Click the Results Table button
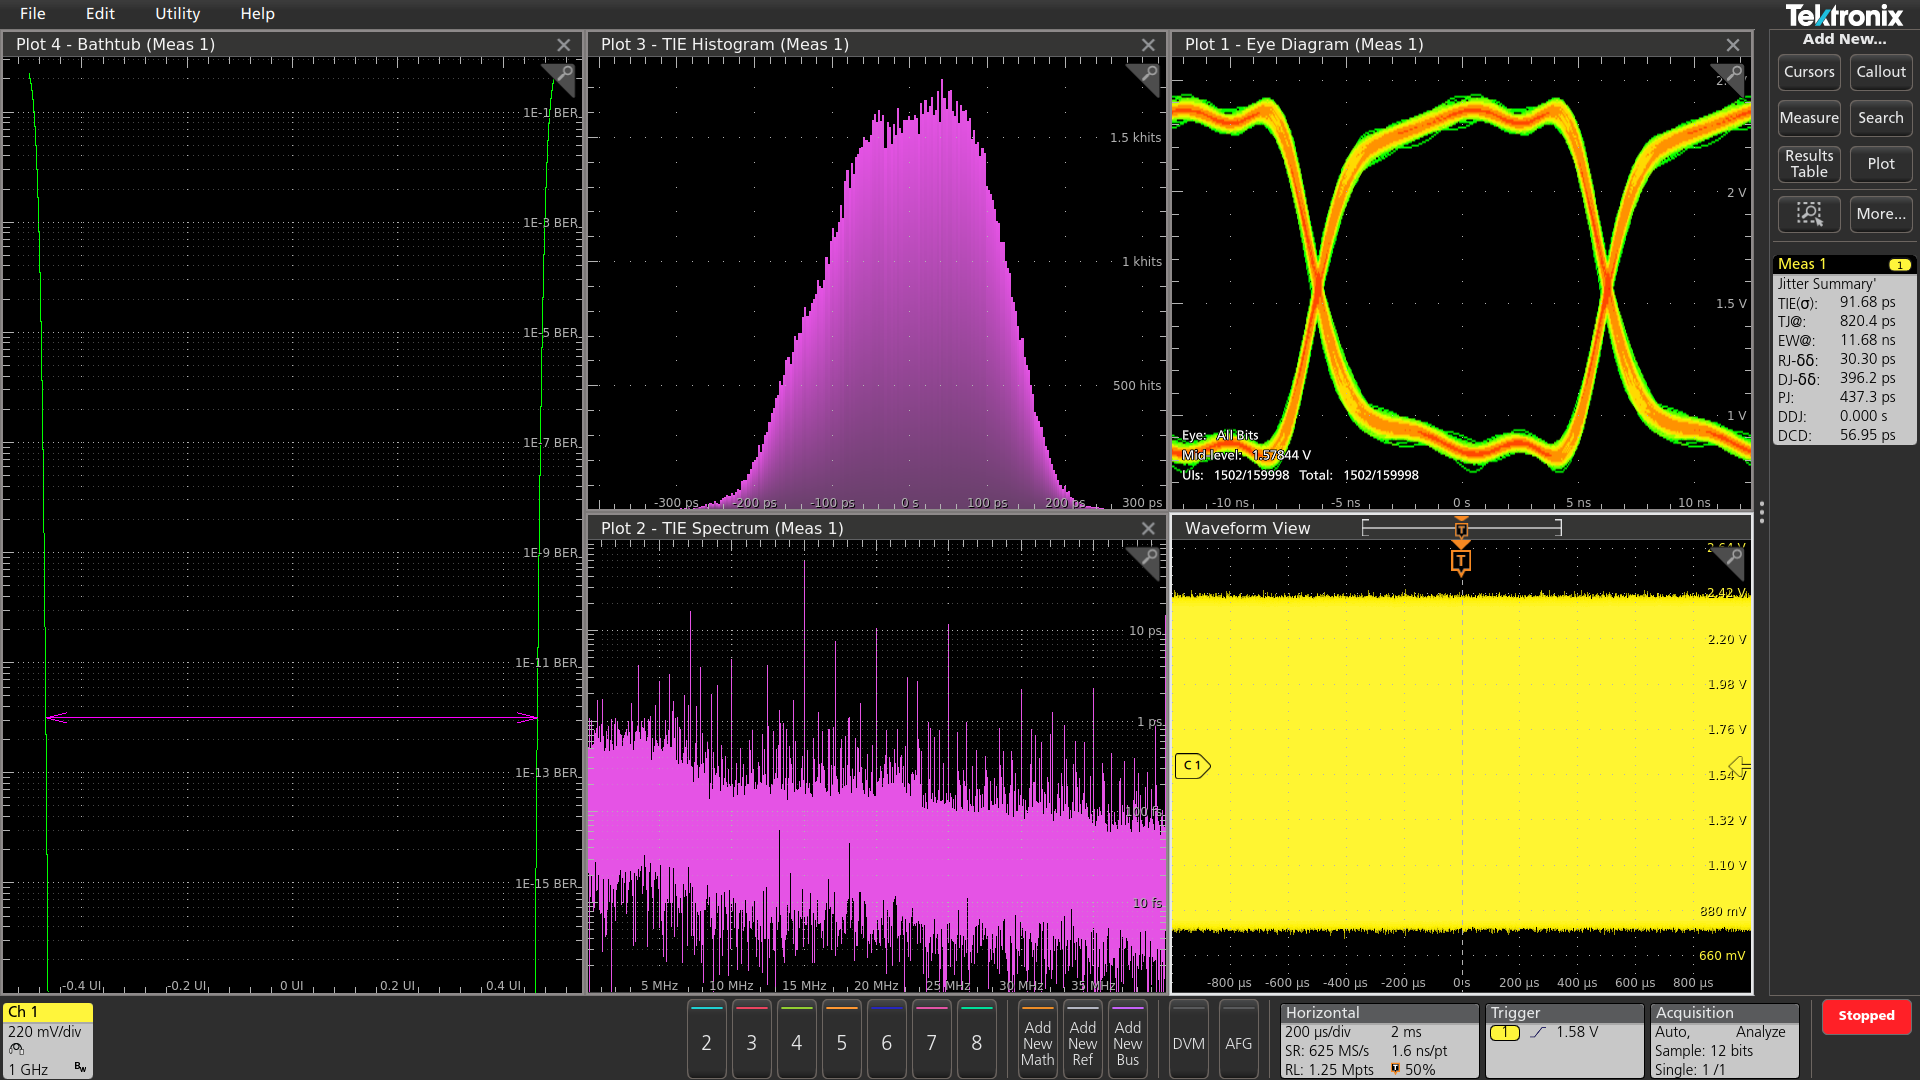Screen dimensions: 1920x1080 pos(1808,164)
